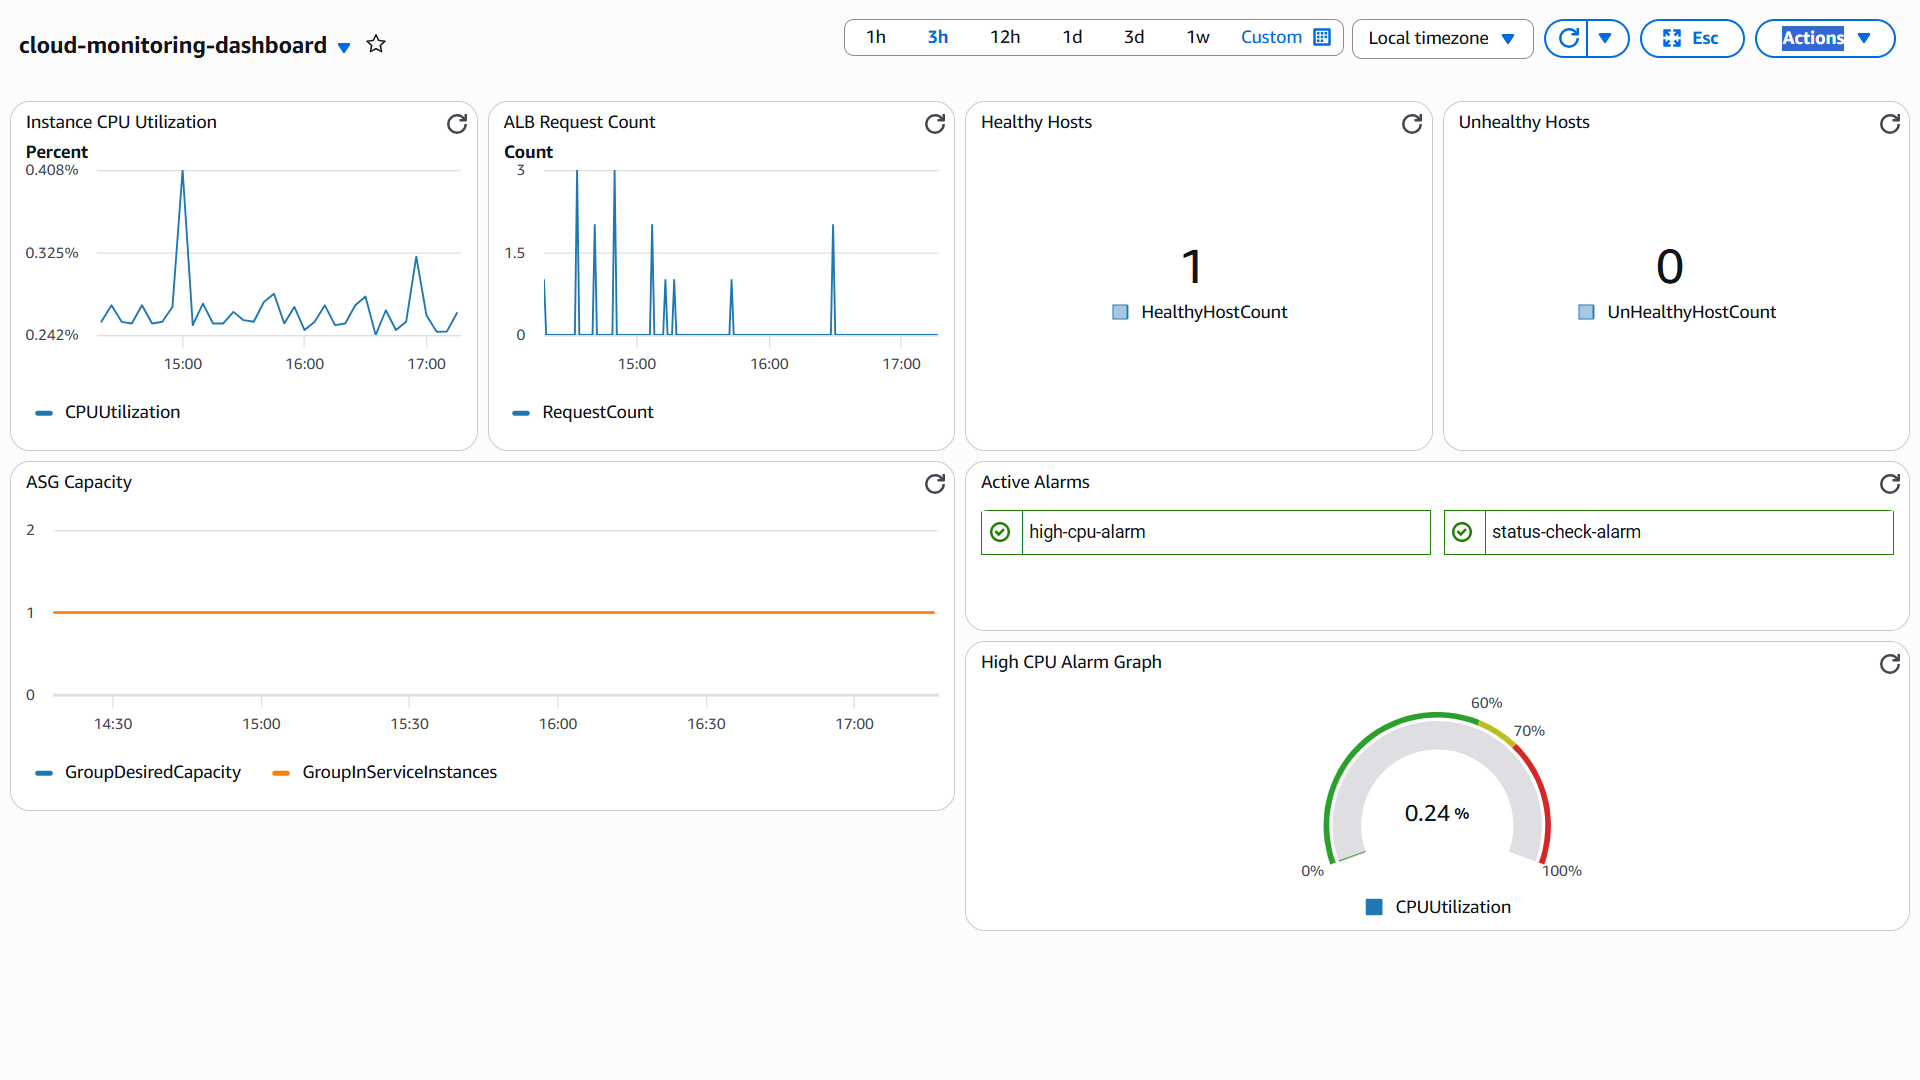Click the top toolbar refresh icon
The height and width of the screenshot is (1080, 1920).
1566,38
